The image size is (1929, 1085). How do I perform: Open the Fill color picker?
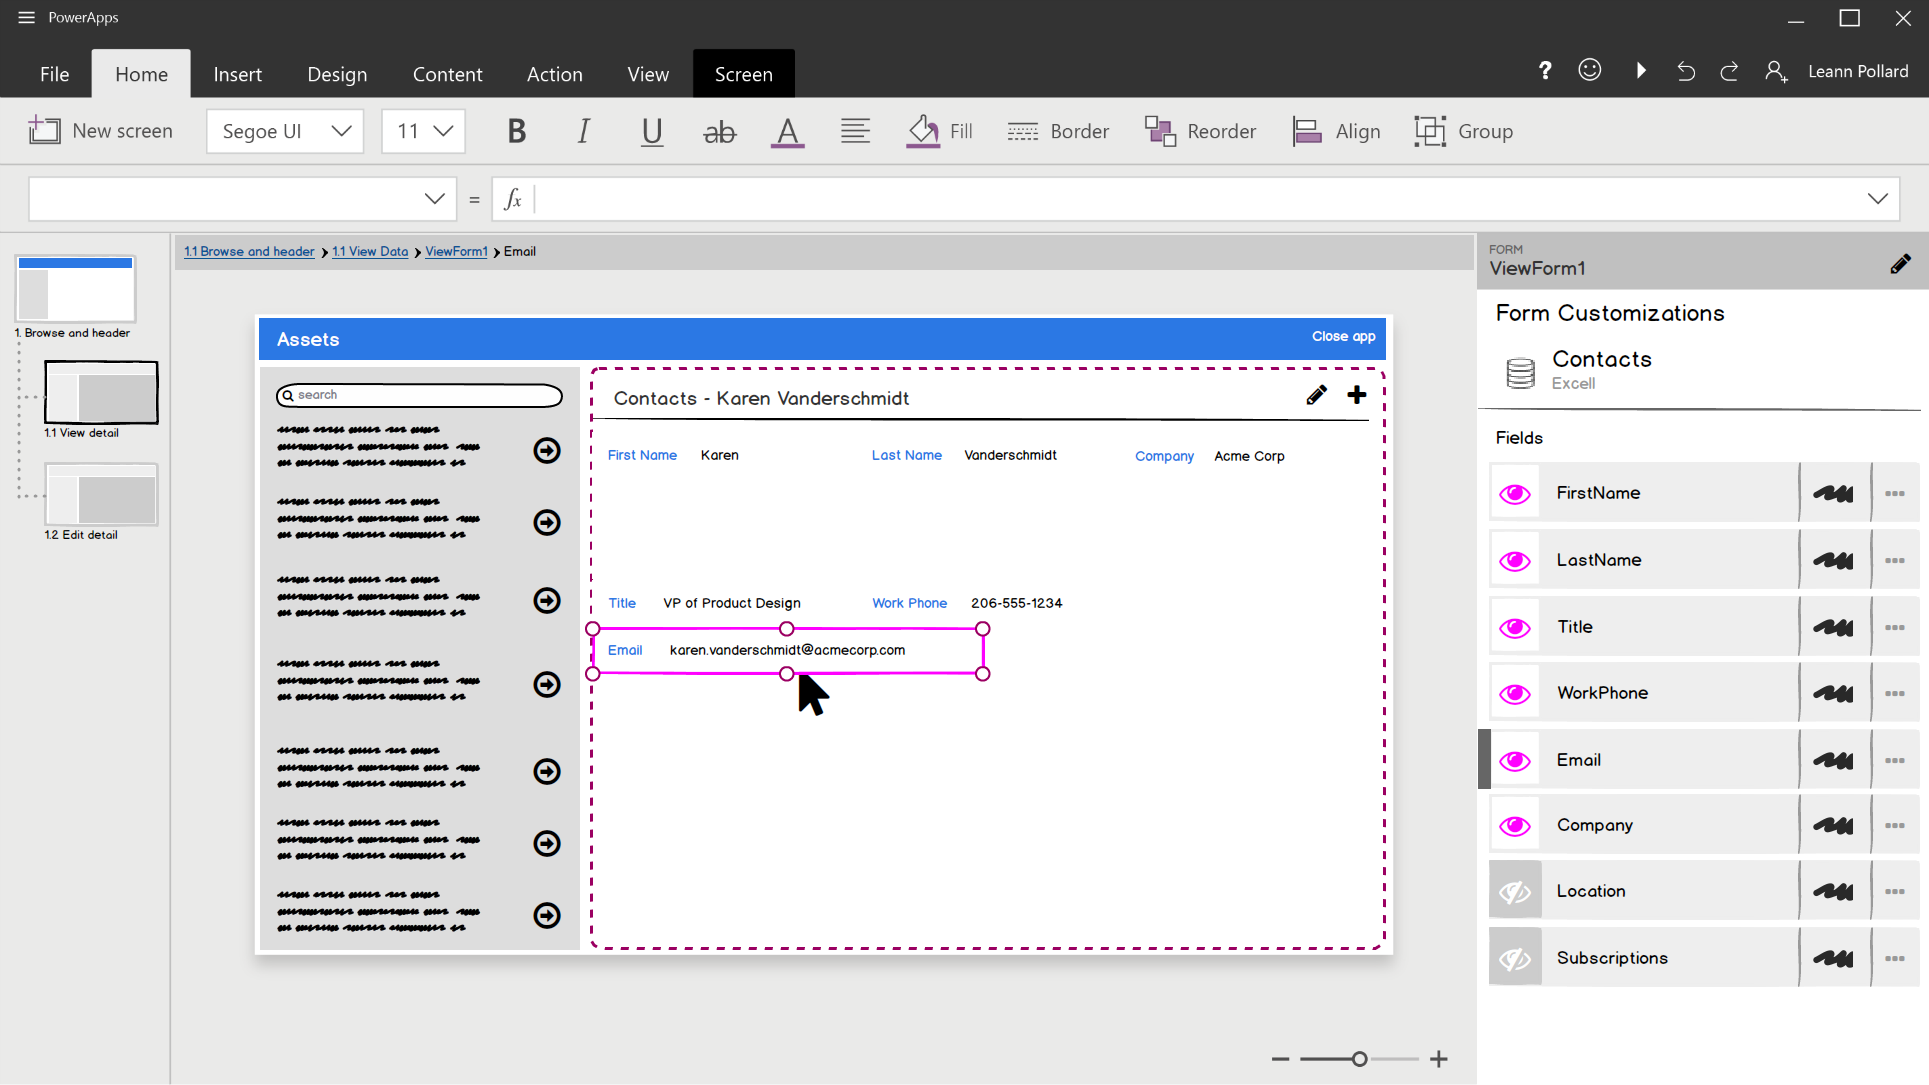pyautogui.click(x=939, y=131)
